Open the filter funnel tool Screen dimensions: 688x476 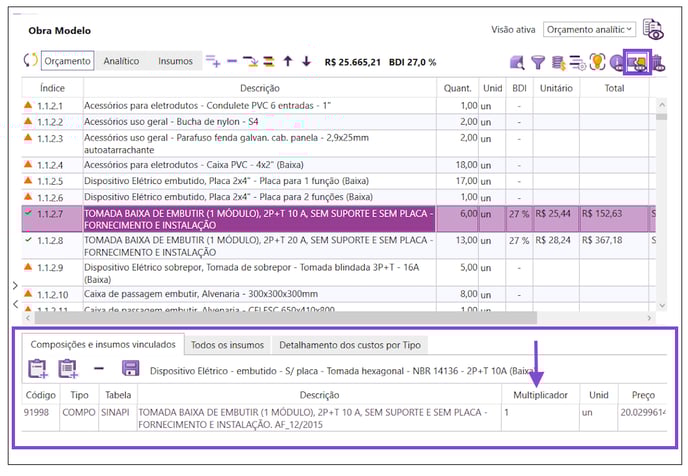(x=538, y=62)
